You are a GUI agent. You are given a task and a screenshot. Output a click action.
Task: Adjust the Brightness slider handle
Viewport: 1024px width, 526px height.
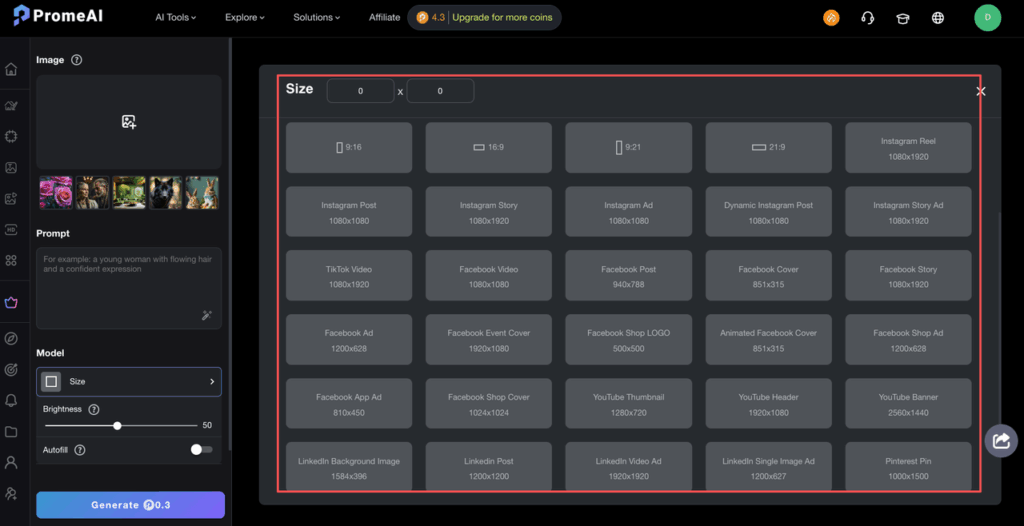click(118, 425)
